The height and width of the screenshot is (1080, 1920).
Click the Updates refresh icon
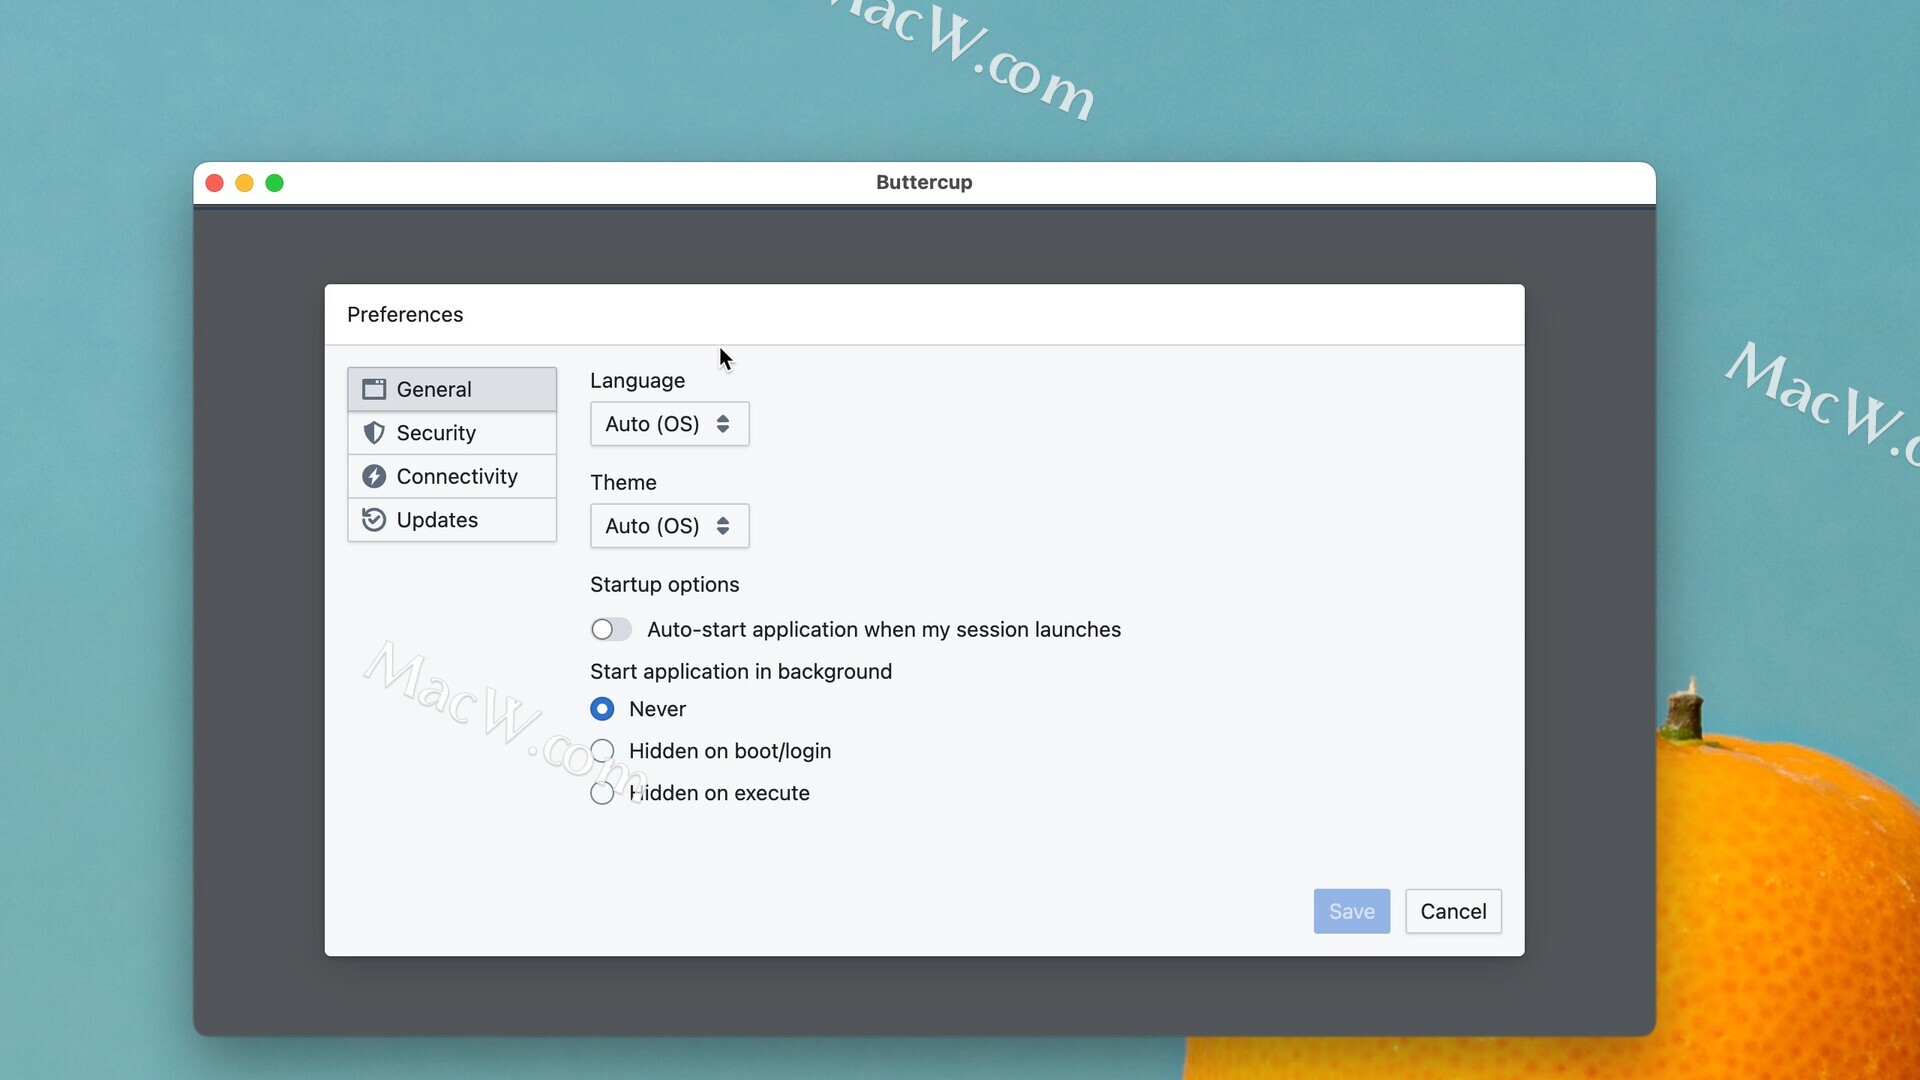(x=374, y=520)
